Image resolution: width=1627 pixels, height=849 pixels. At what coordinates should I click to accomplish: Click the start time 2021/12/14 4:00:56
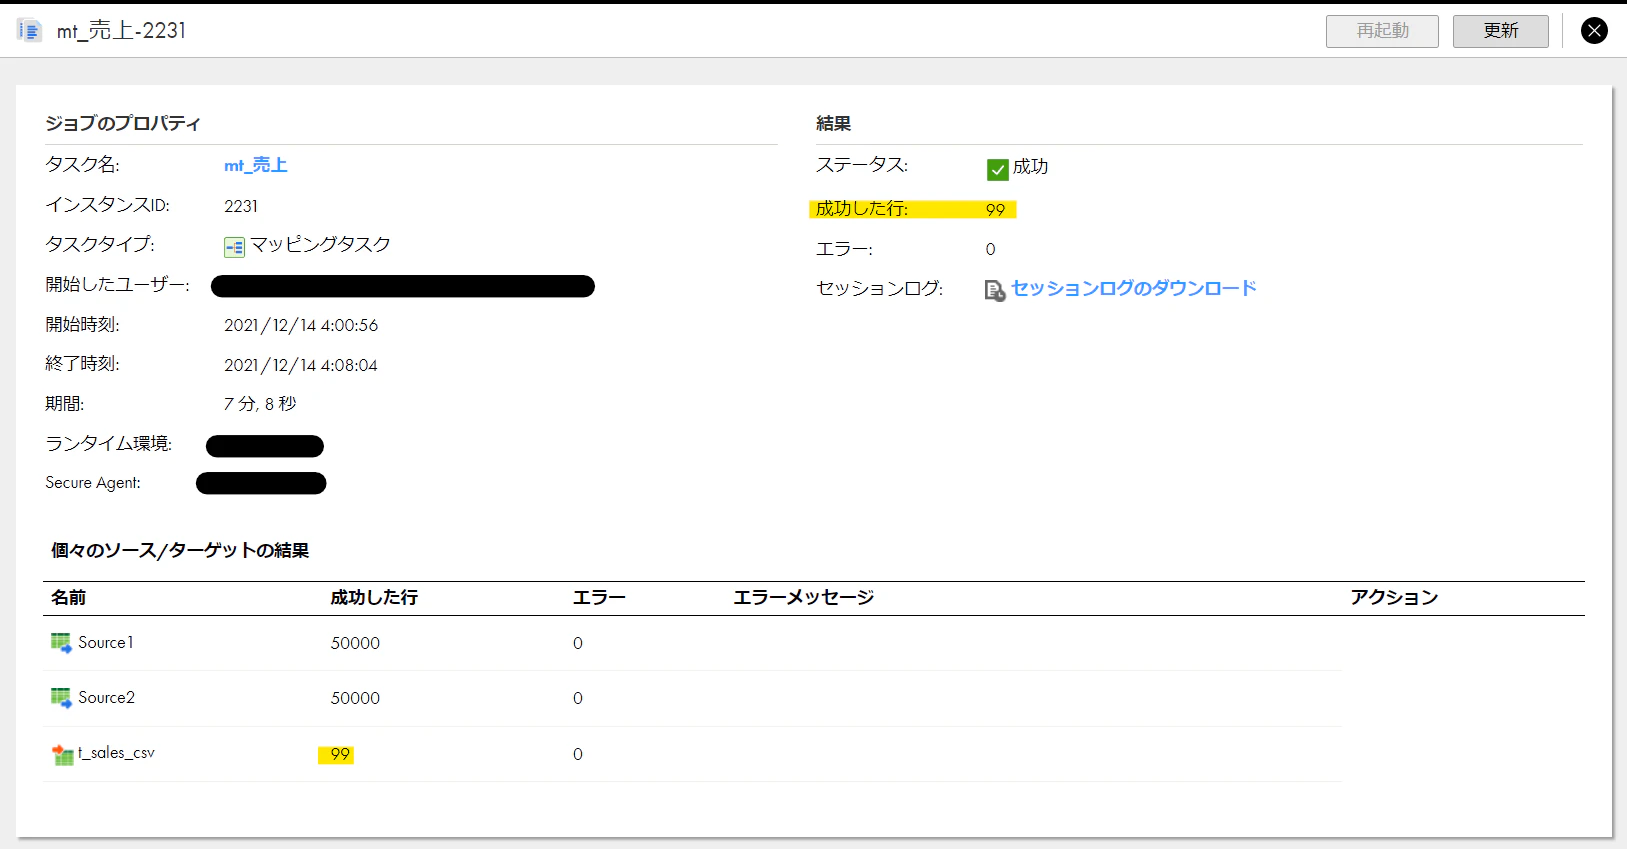point(301,325)
